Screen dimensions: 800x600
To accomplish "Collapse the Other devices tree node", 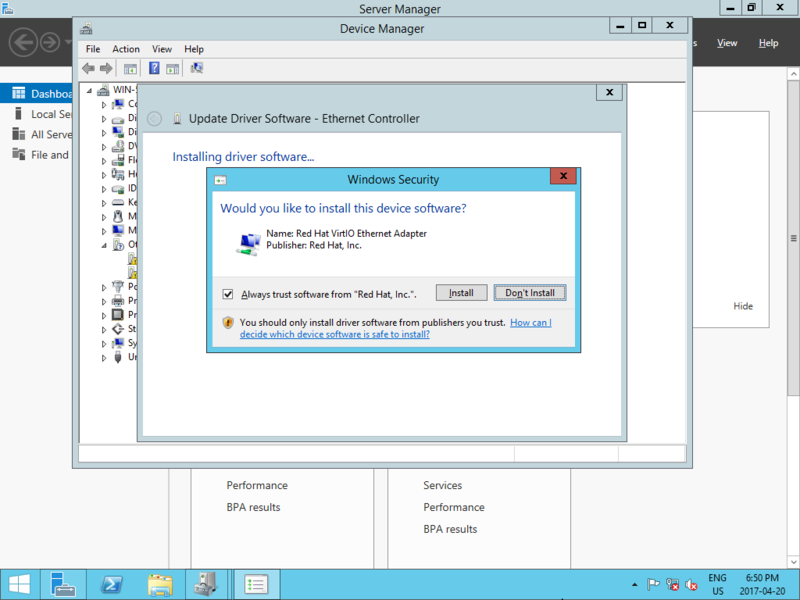I will tap(104, 244).
